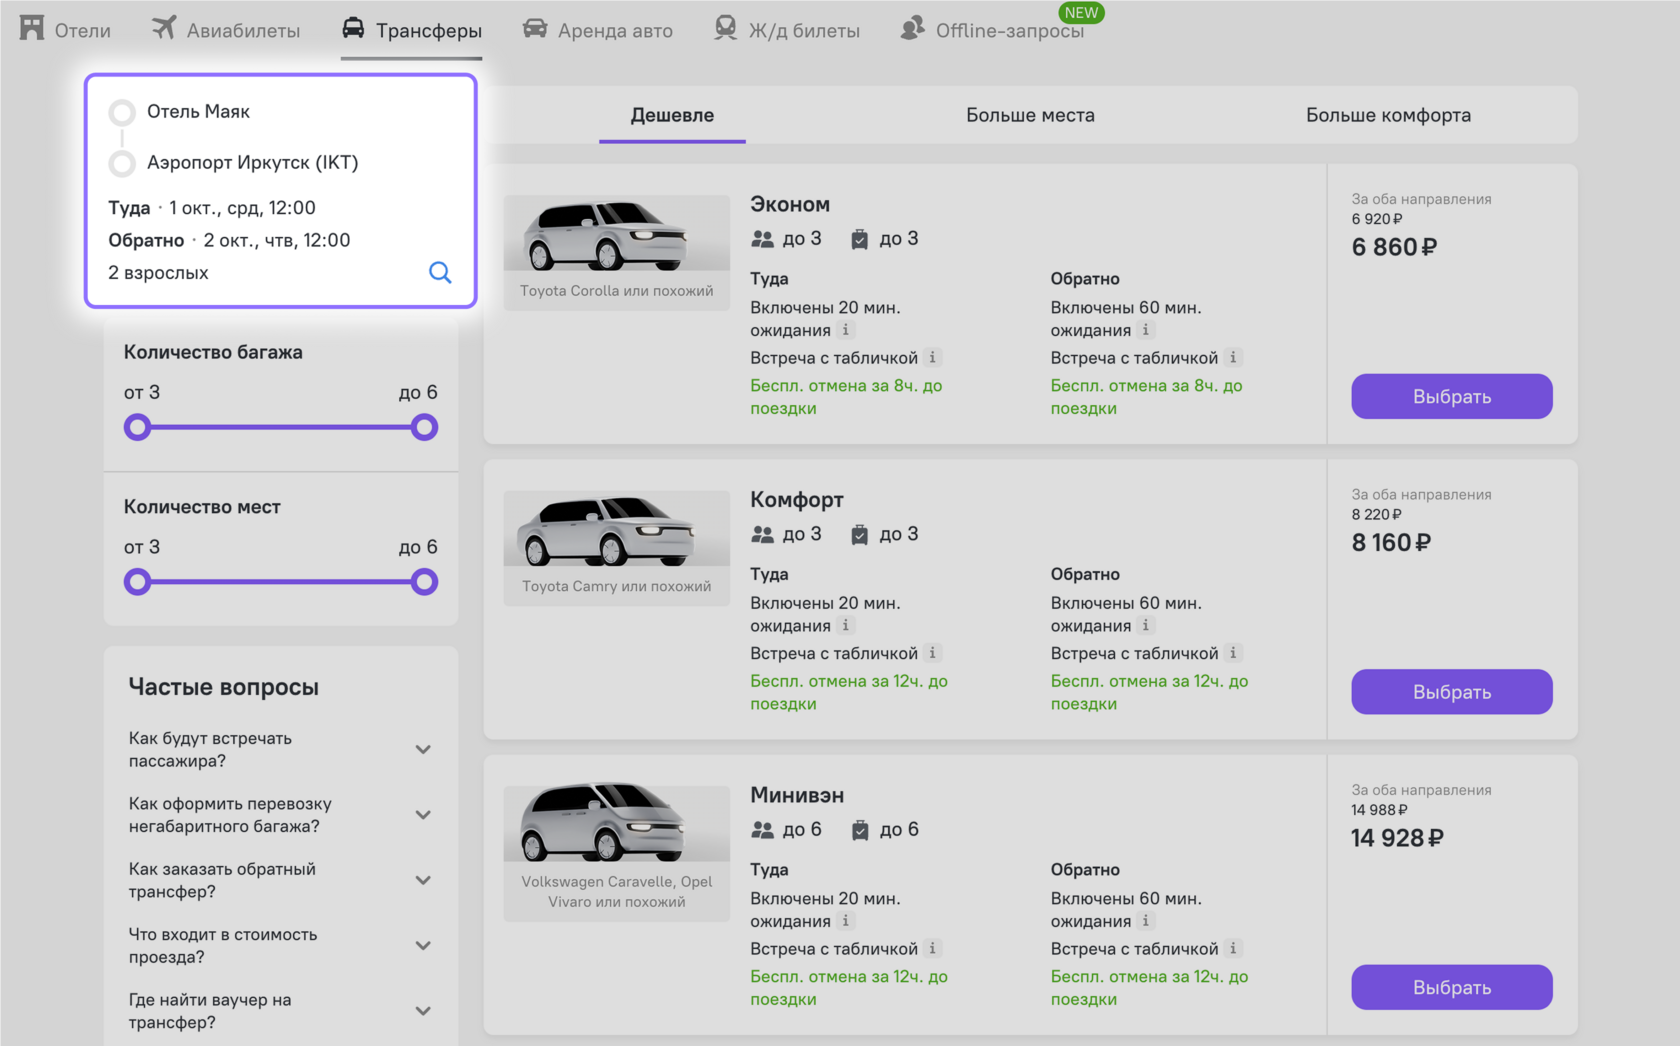The image size is (1680, 1046).
Task: Click the 8 160 ₽ price
Action: pyautogui.click(x=1391, y=542)
